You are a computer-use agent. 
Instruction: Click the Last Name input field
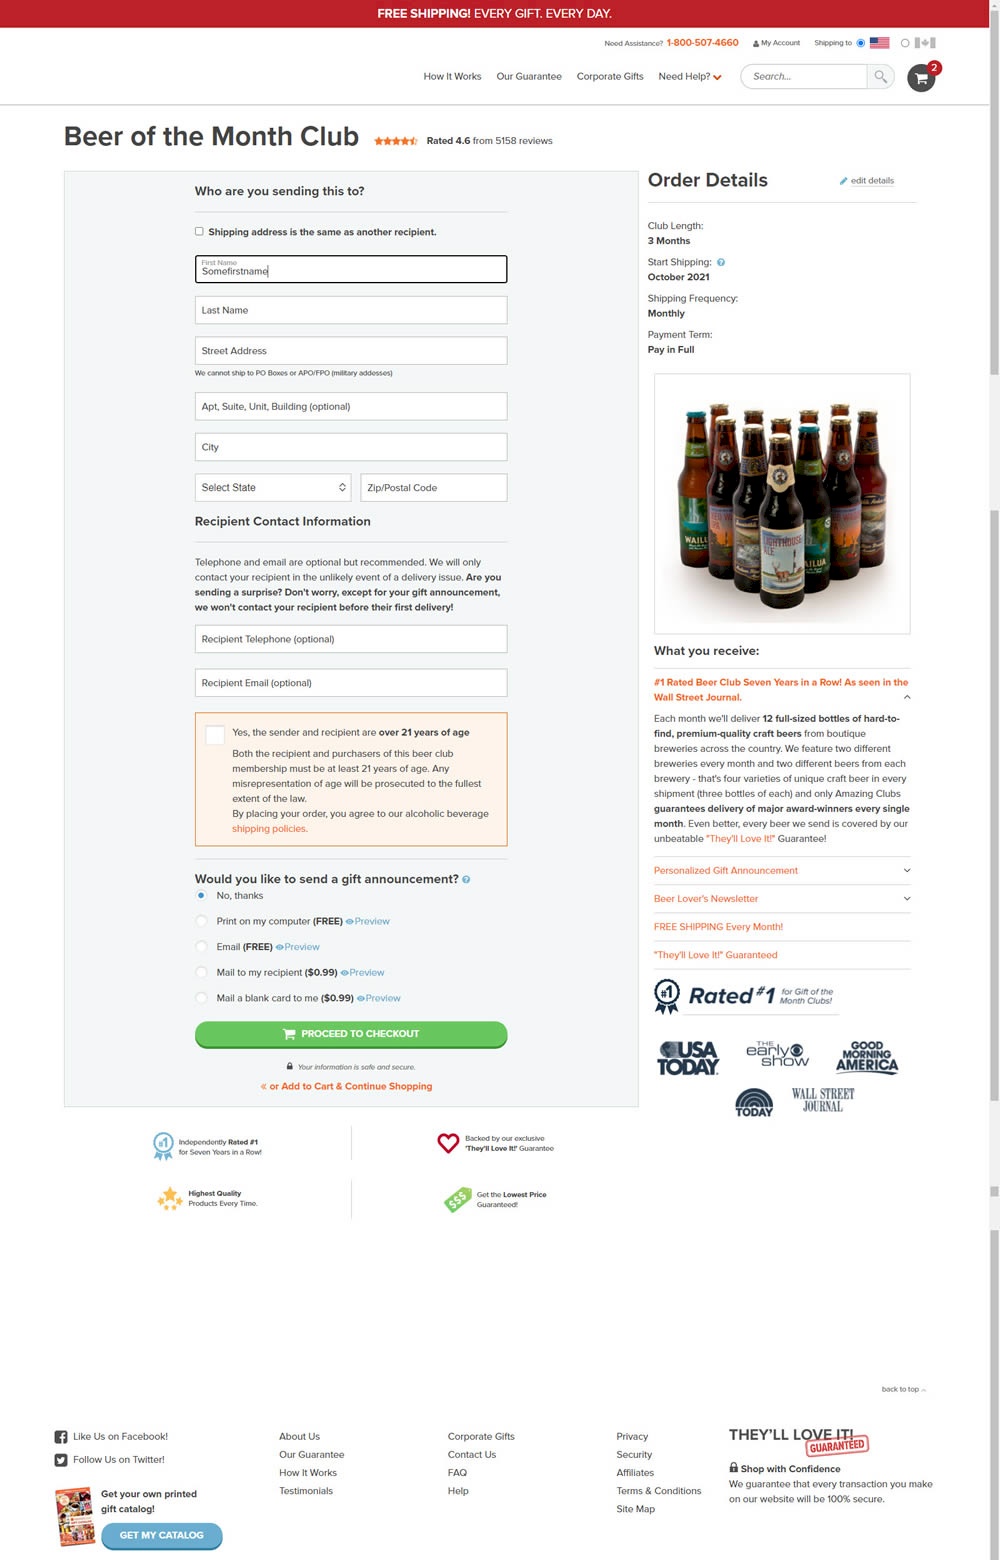coord(351,310)
